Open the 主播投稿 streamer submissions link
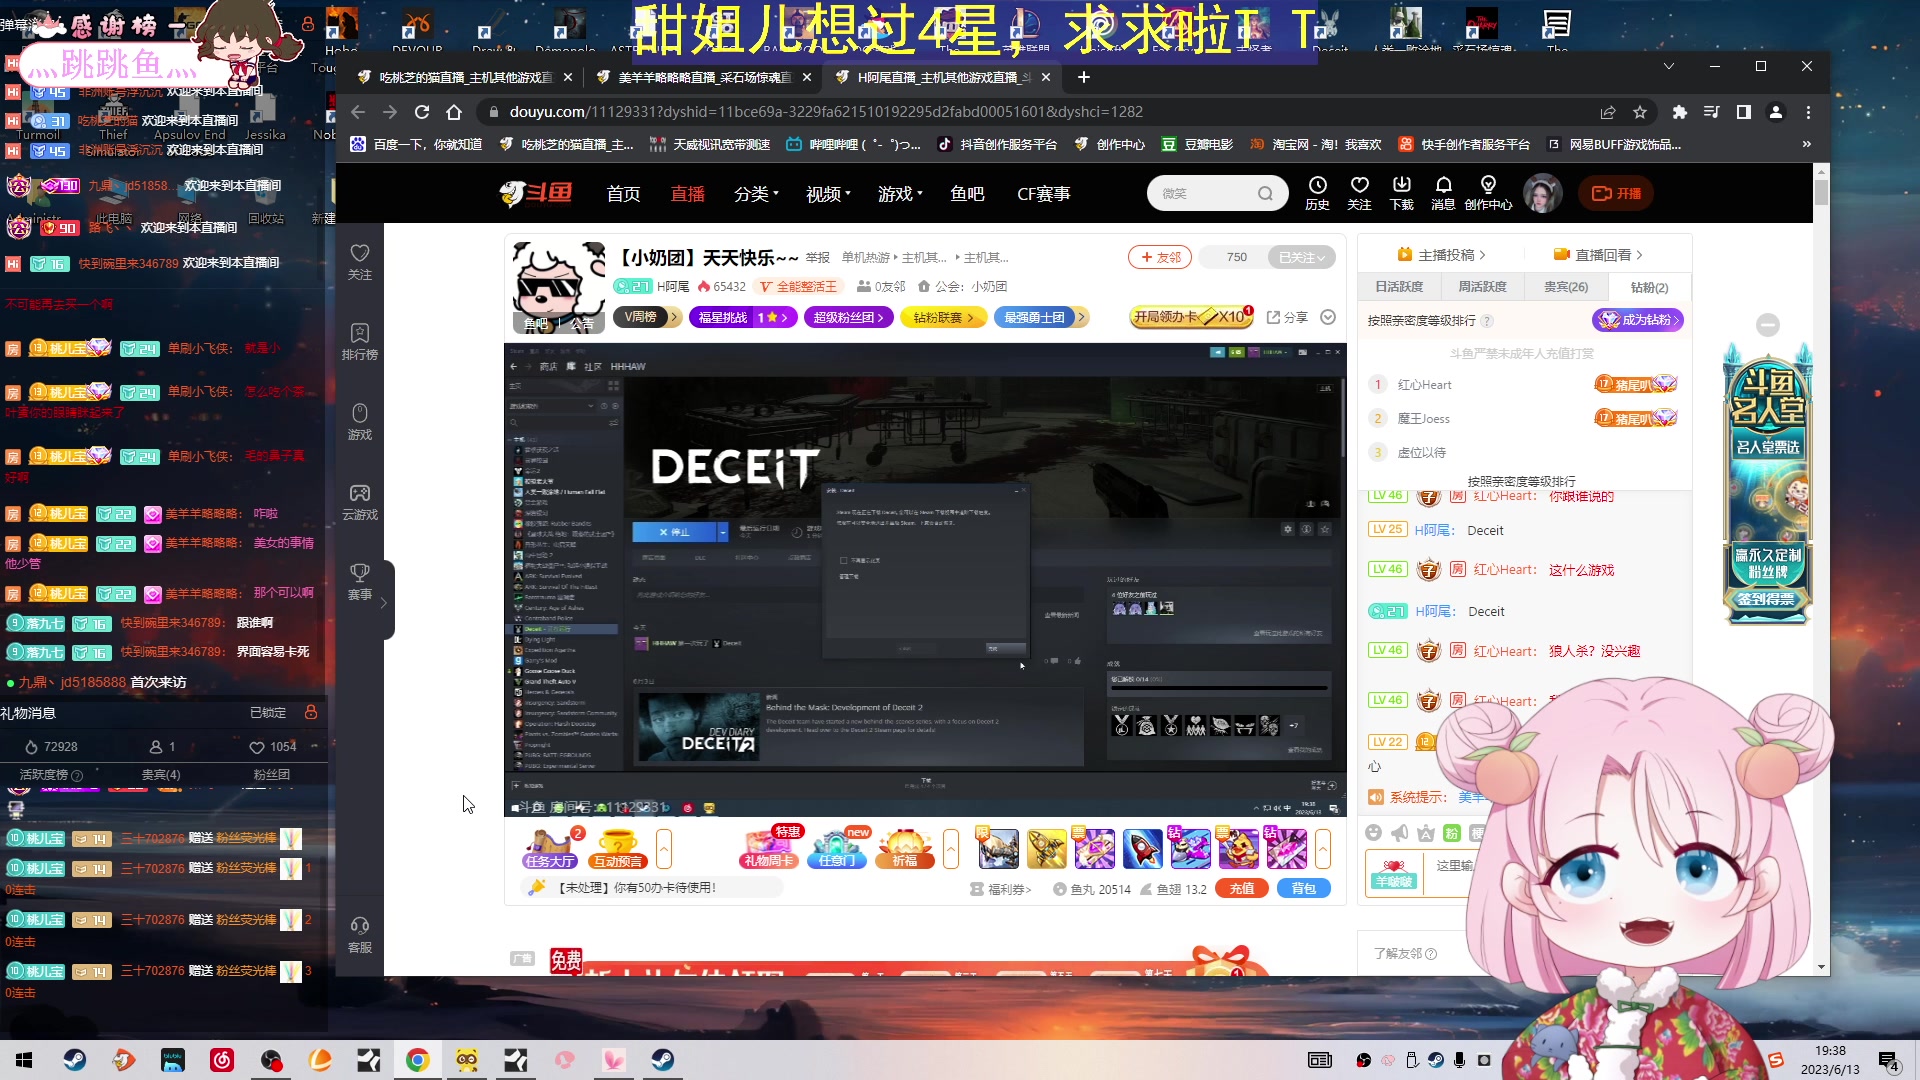 tap(1441, 254)
